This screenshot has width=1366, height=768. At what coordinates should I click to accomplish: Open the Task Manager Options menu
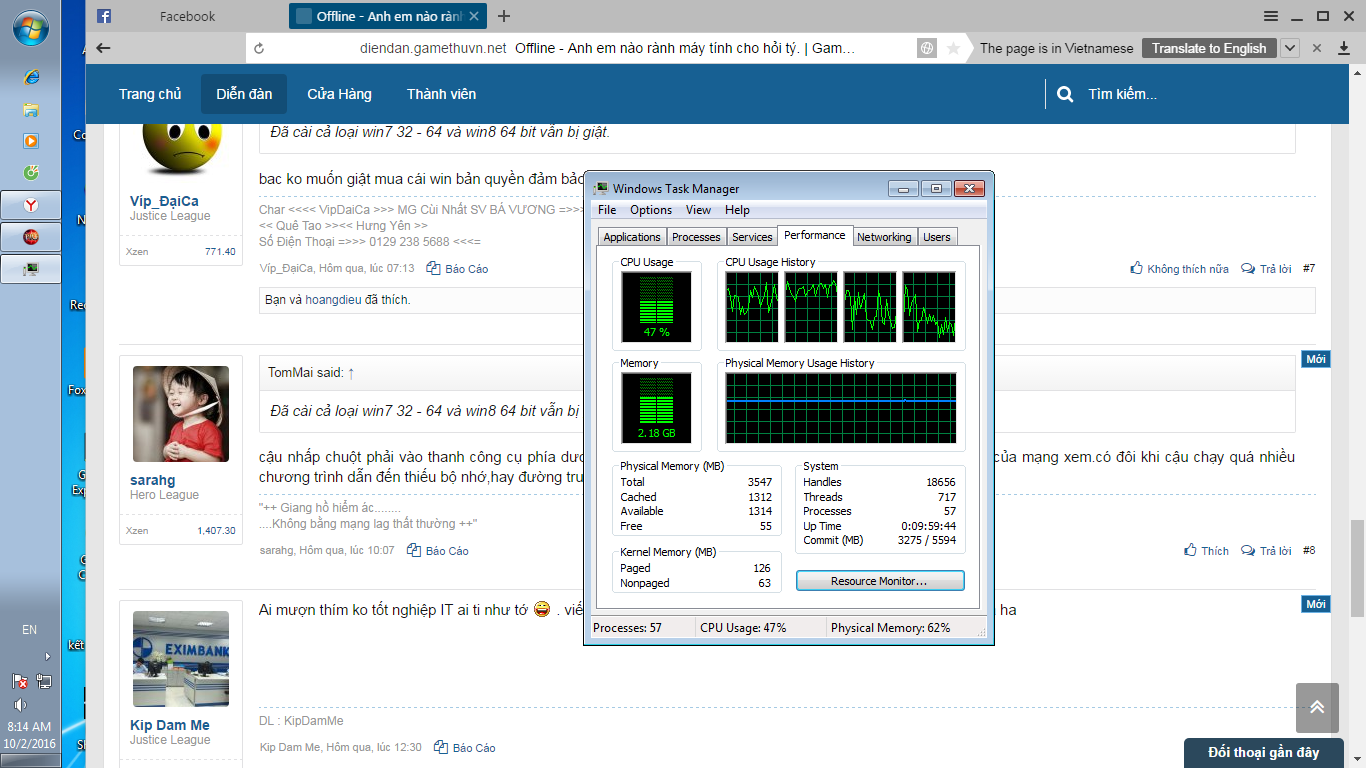(x=651, y=210)
